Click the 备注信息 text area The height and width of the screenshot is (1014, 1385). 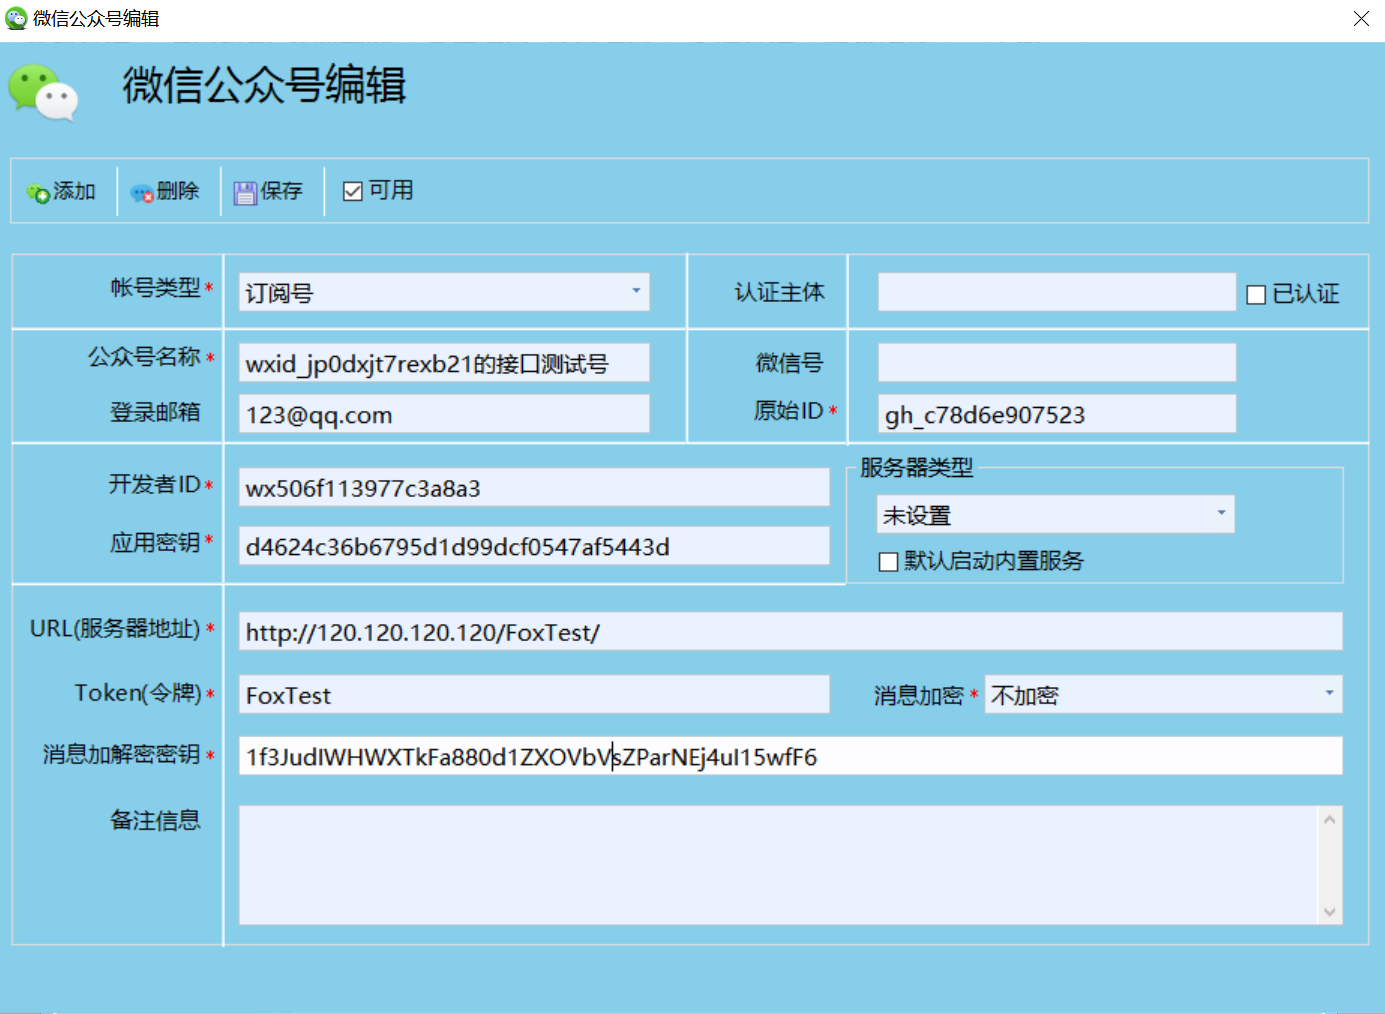779,865
